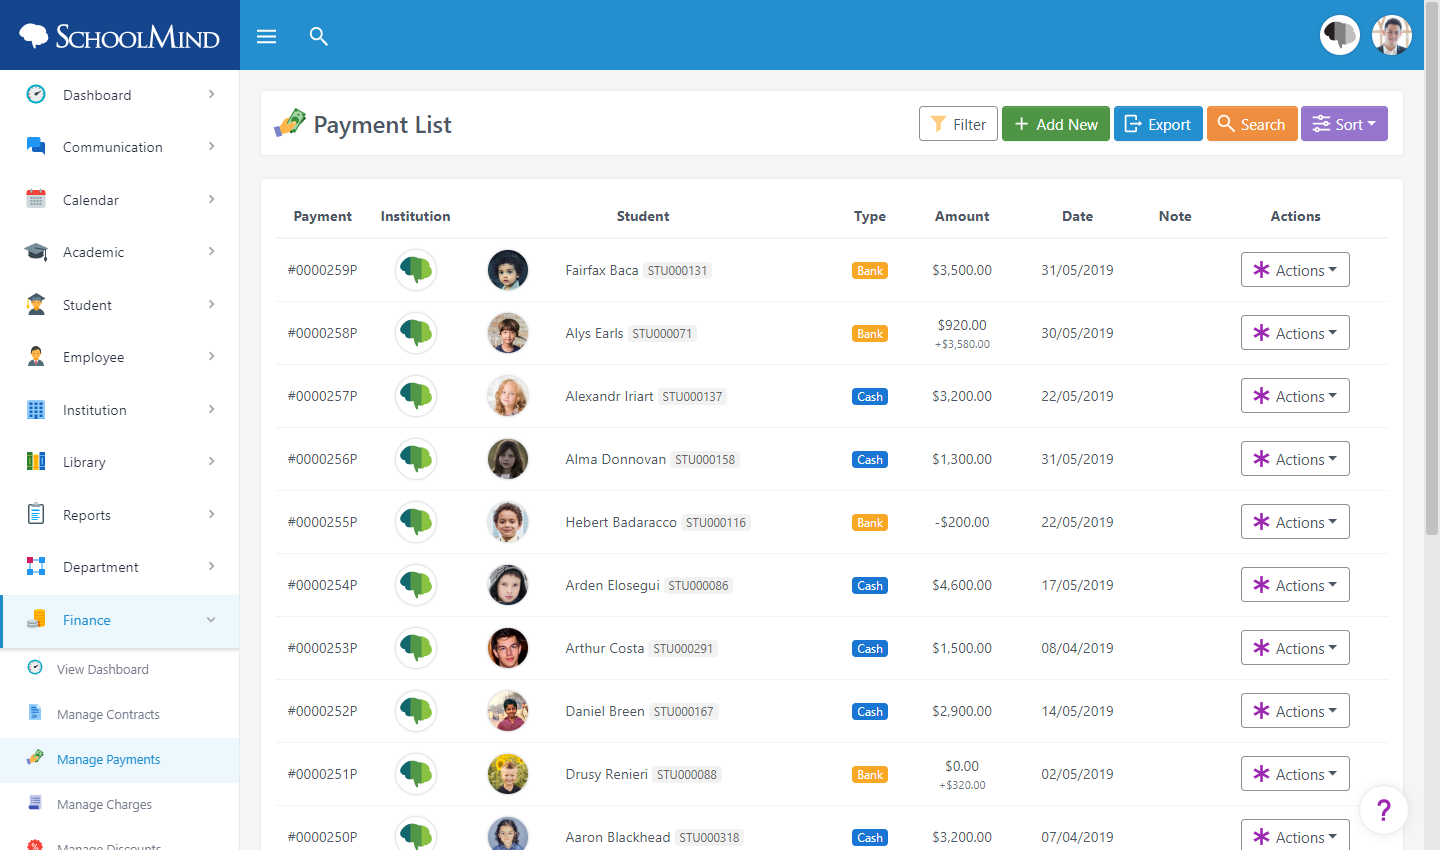Click the Institution building icon
This screenshot has width=1440, height=850.
(x=36, y=409)
